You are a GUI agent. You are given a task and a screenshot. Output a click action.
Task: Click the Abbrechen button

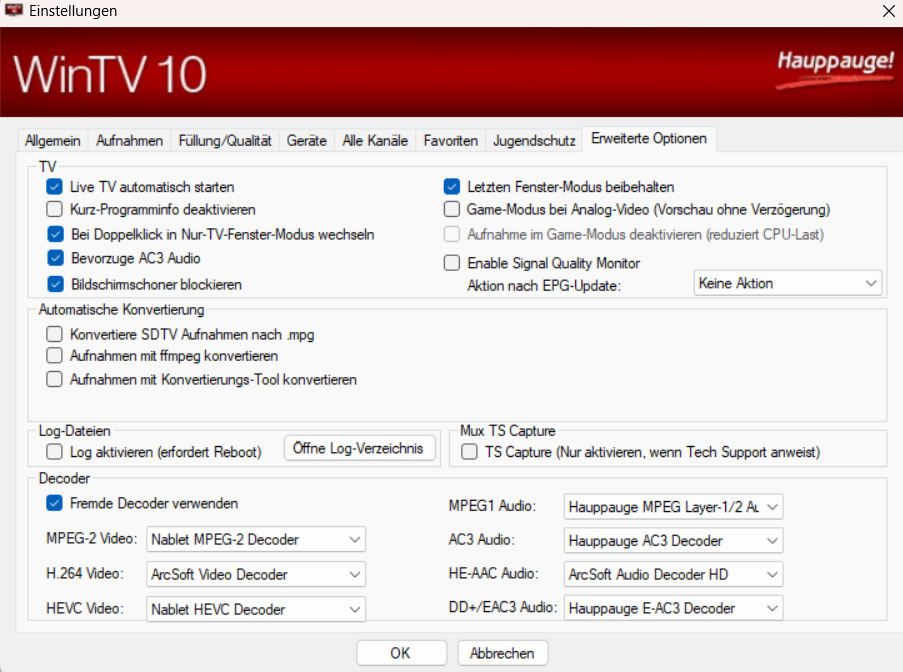click(502, 653)
